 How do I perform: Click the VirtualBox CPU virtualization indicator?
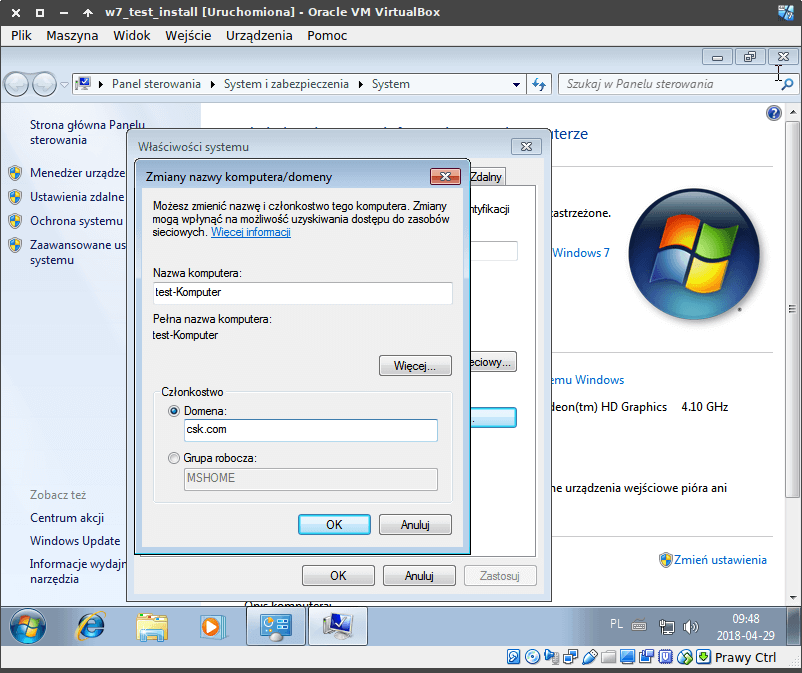pyautogui.click(x=665, y=657)
